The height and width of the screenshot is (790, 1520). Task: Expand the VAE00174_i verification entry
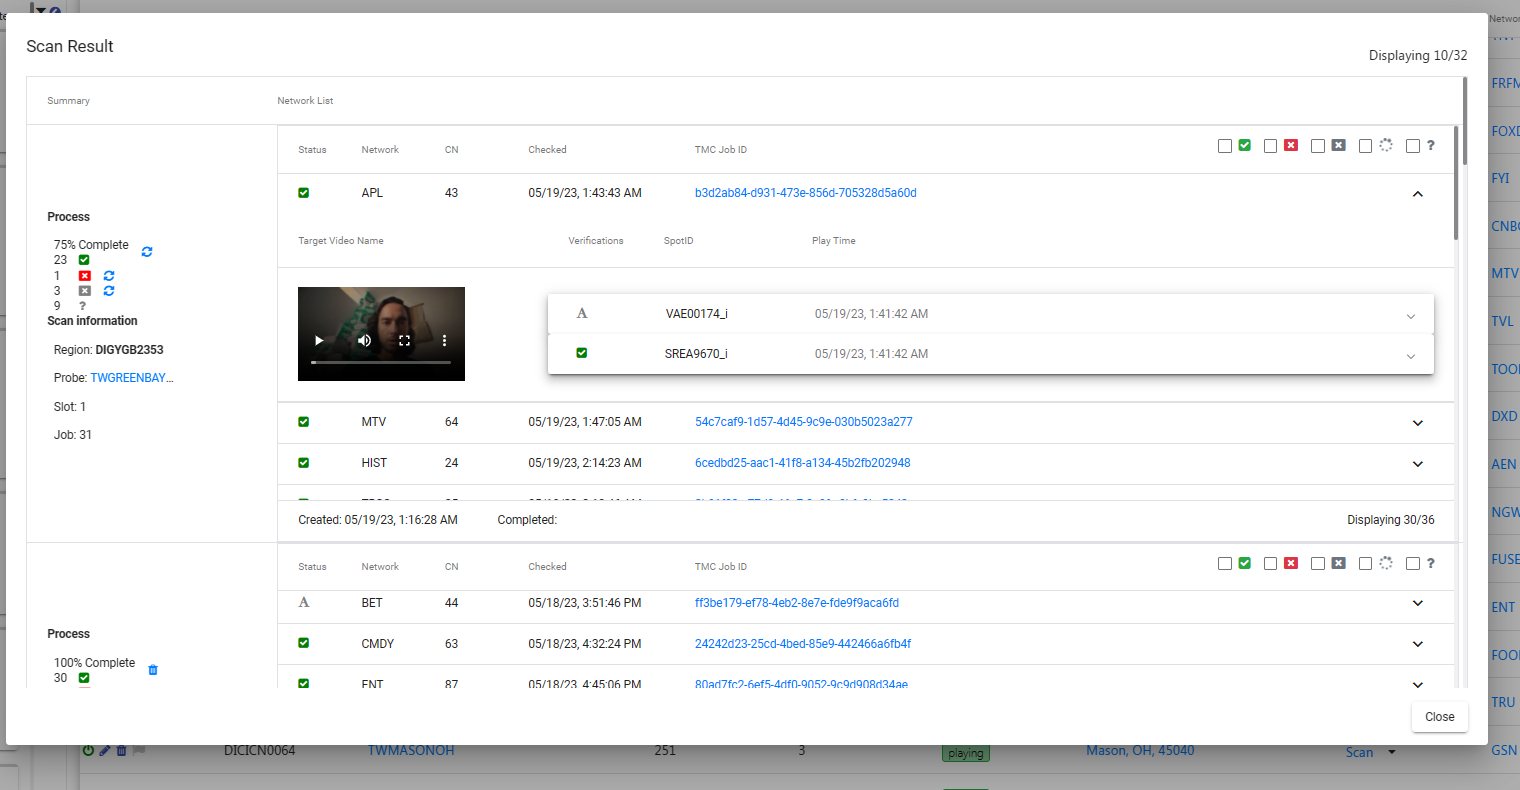(1410, 316)
